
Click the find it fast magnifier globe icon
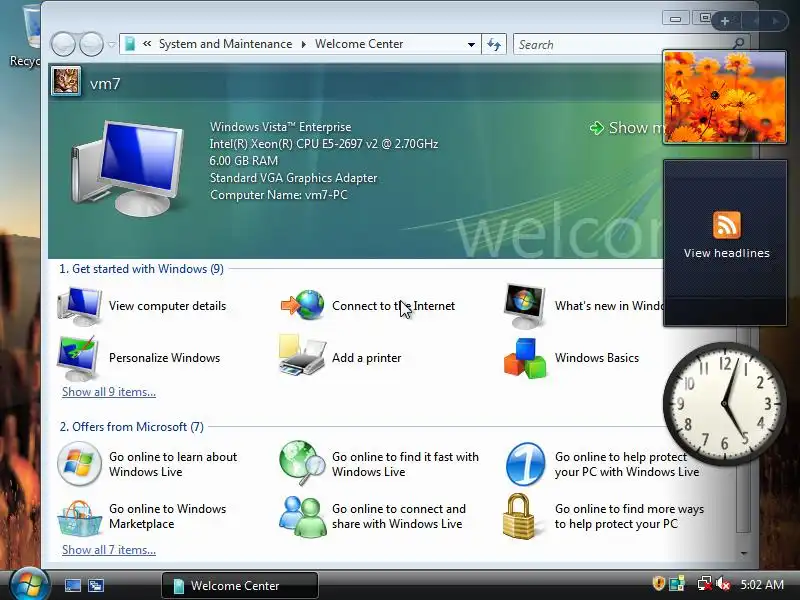pyautogui.click(x=302, y=463)
